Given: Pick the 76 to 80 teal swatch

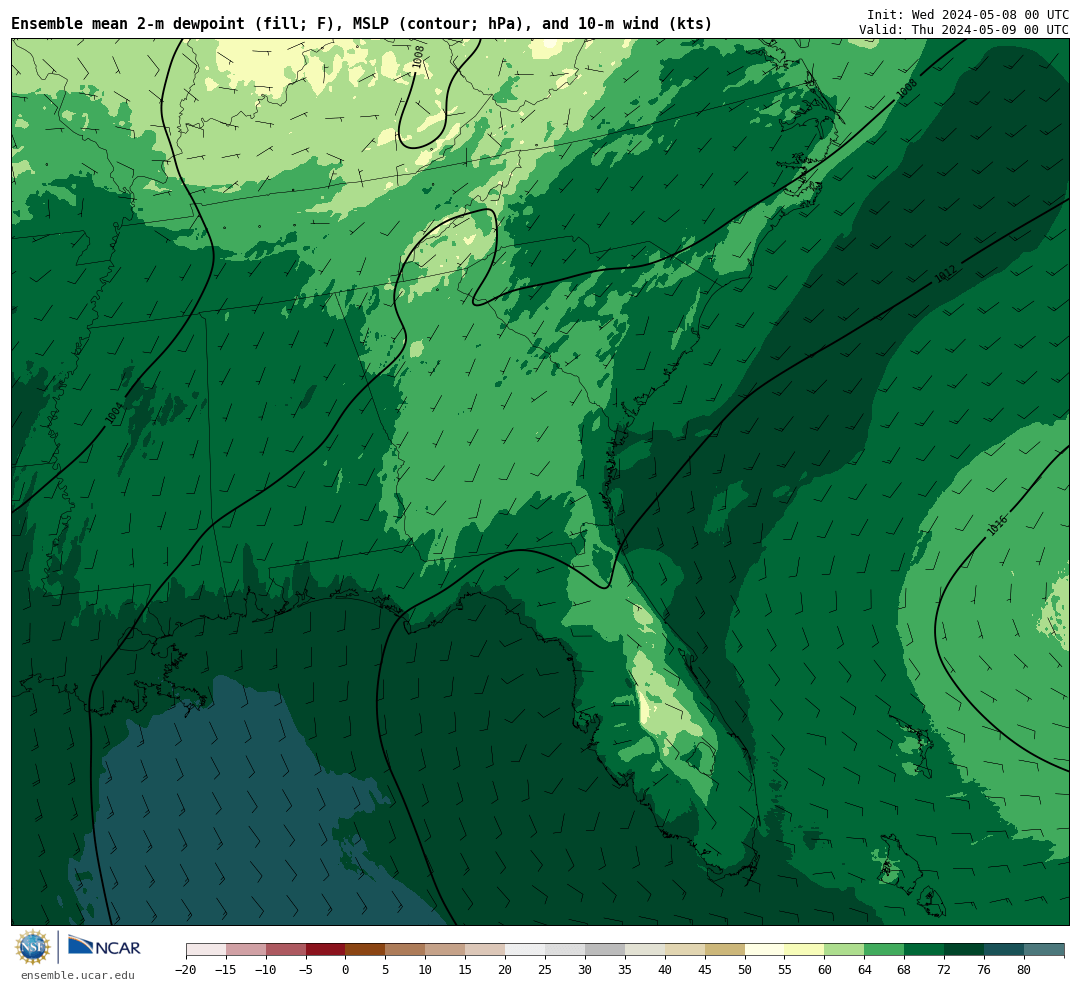Looking at the screenshot, I should (1004, 949).
